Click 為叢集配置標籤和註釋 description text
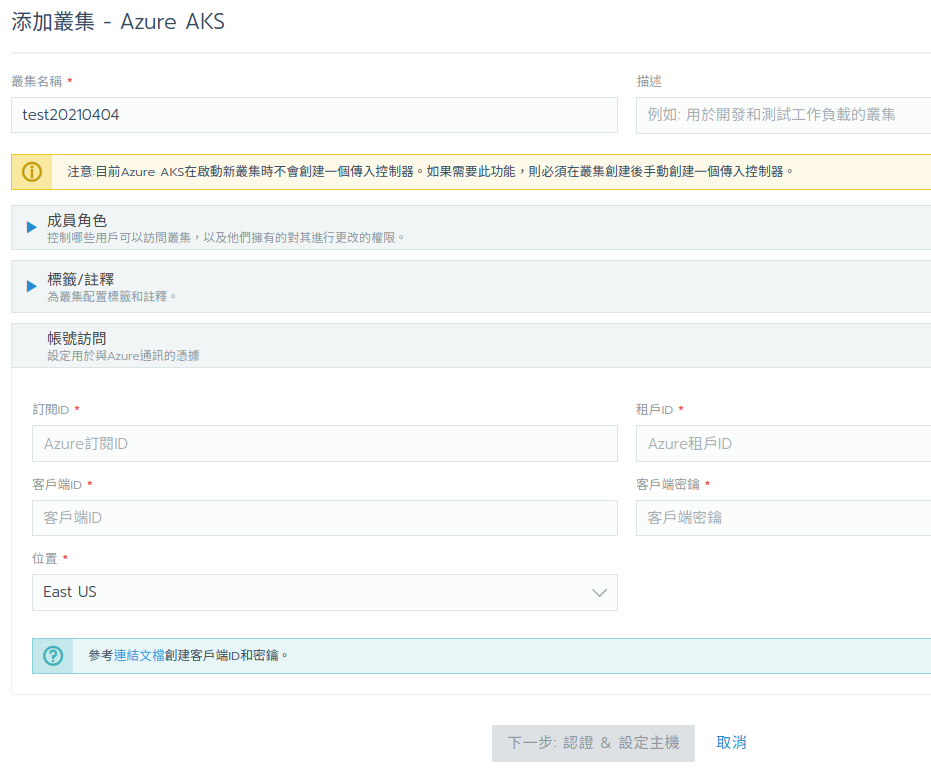Image resolution: width=931 pixels, height=773 pixels. point(112,296)
